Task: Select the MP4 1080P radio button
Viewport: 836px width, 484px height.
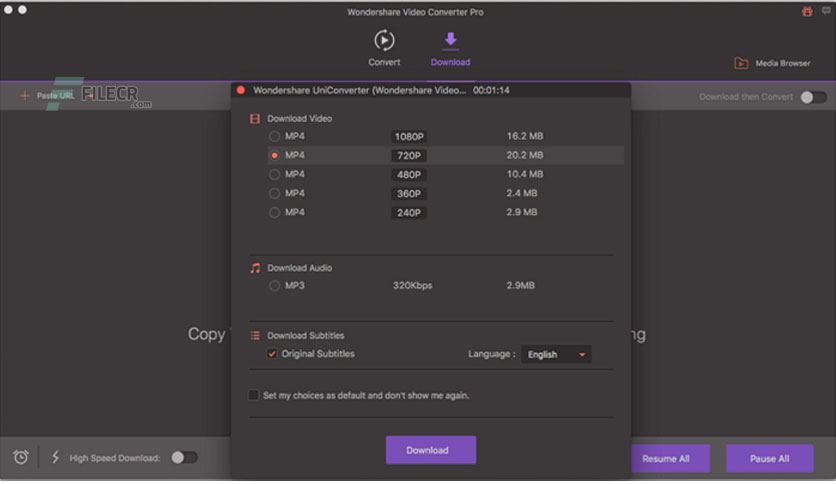Action: [274, 136]
